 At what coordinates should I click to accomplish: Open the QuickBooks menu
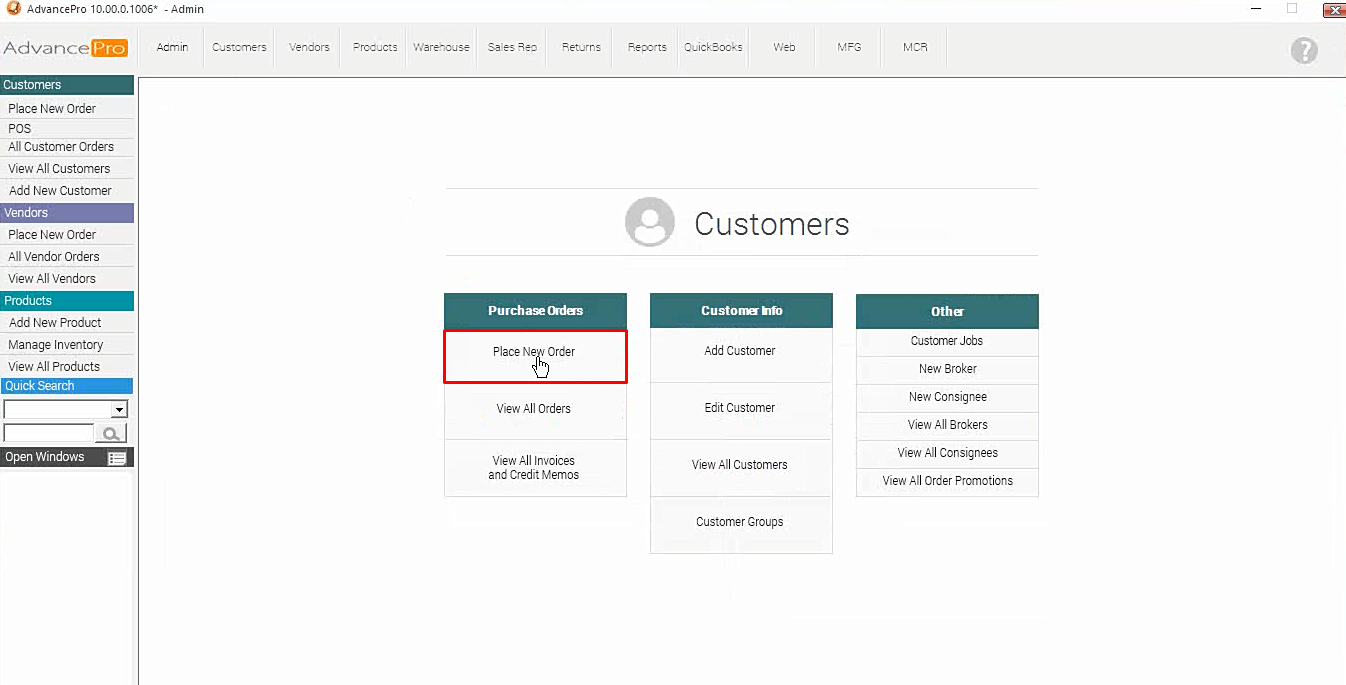pyautogui.click(x=713, y=47)
